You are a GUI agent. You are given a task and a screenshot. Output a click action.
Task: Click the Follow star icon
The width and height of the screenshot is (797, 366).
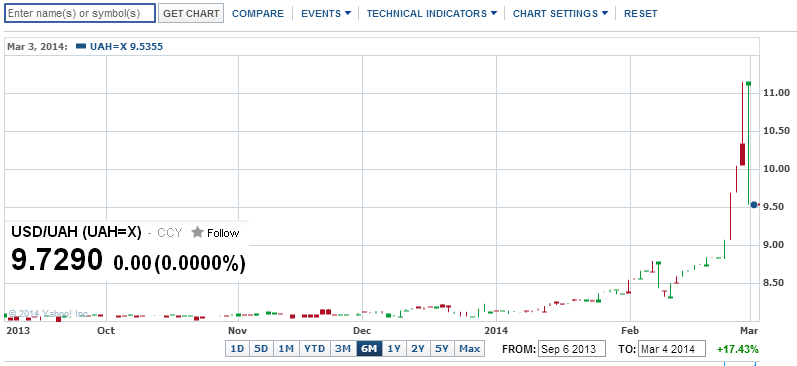[x=197, y=233]
